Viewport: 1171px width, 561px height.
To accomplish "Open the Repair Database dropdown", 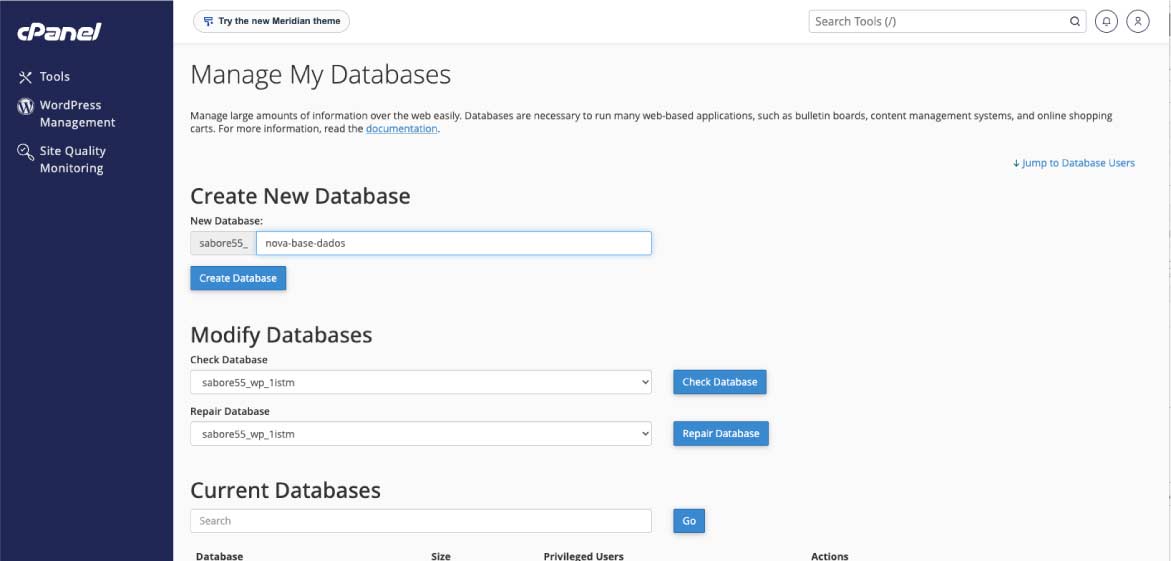I will pyautogui.click(x=420, y=433).
